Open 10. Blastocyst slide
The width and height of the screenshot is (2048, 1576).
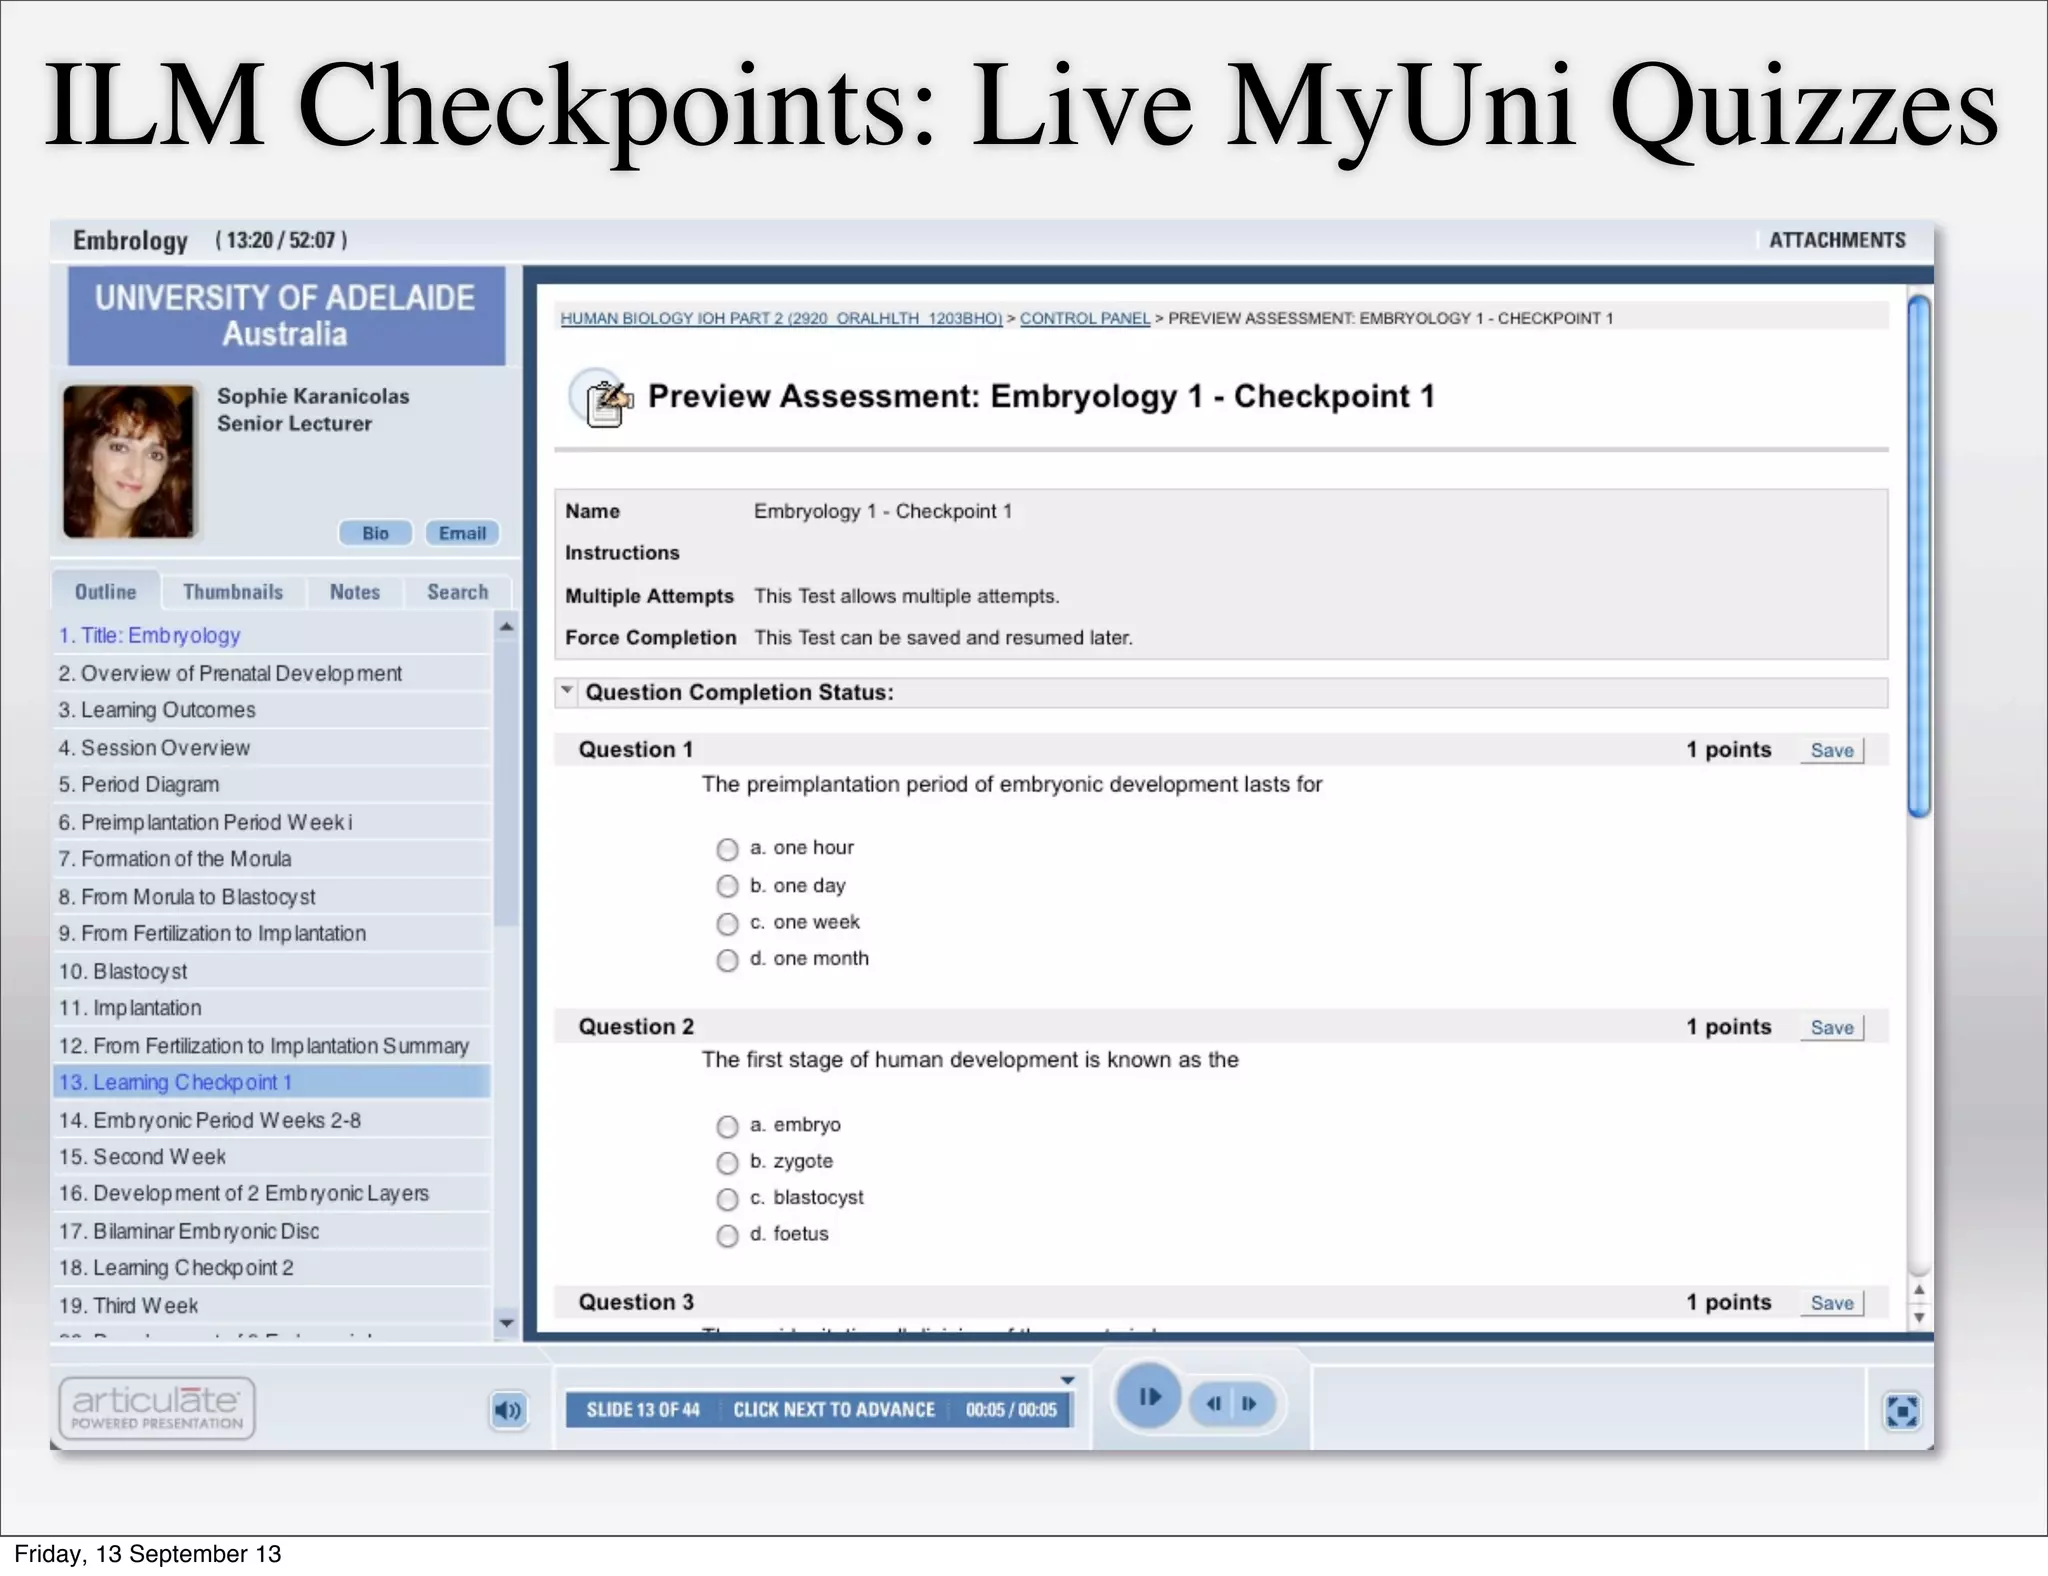(272, 971)
